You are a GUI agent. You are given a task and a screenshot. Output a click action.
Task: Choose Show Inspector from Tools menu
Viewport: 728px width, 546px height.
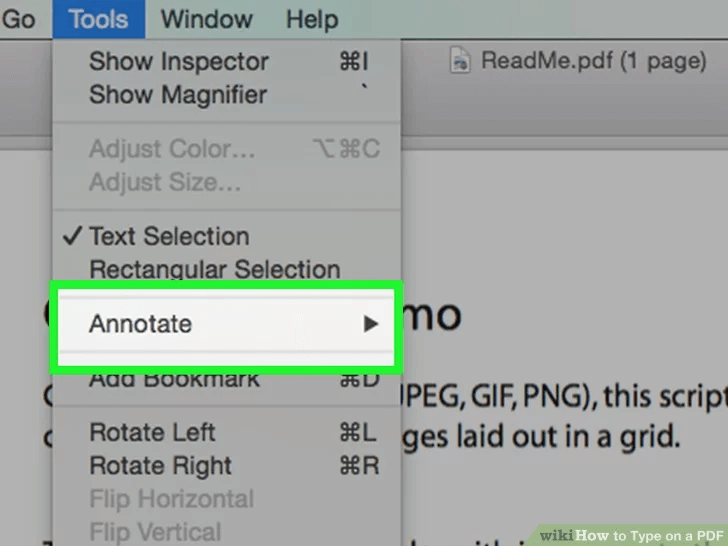tap(227, 61)
